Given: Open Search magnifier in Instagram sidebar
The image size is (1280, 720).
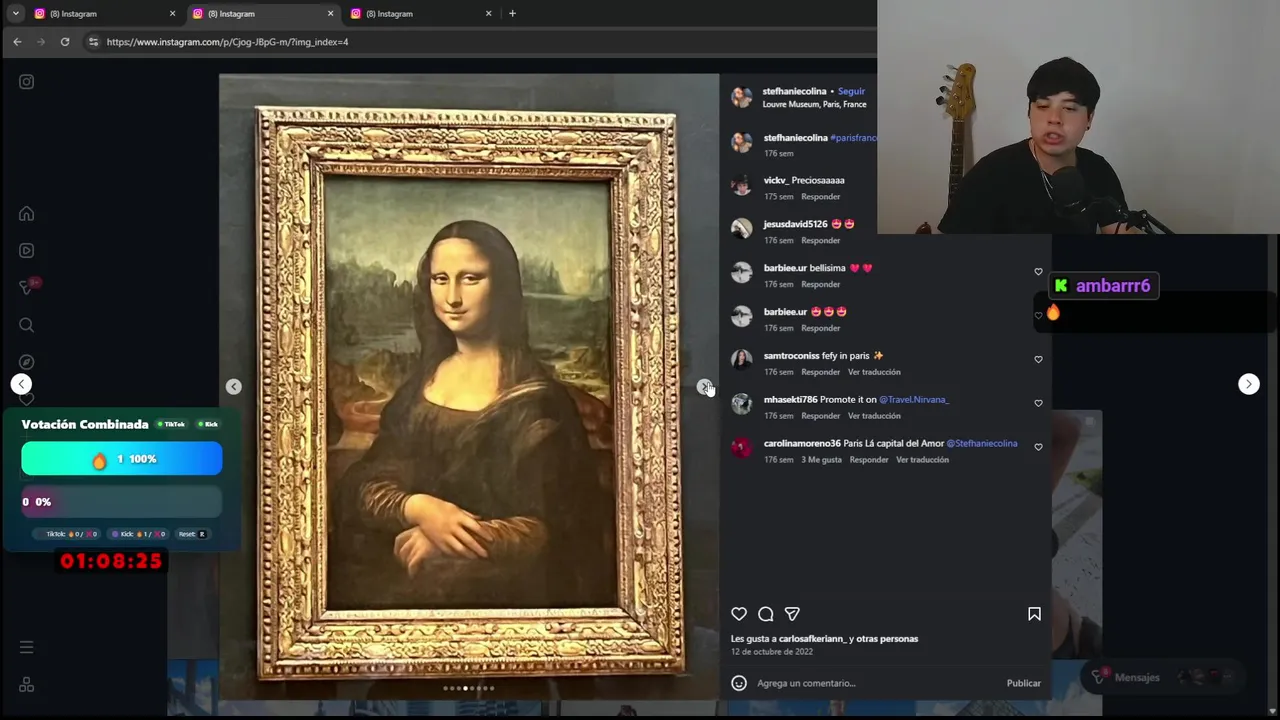Looking at the screenshot, I should pyautogui.click(x=27, y=325).
